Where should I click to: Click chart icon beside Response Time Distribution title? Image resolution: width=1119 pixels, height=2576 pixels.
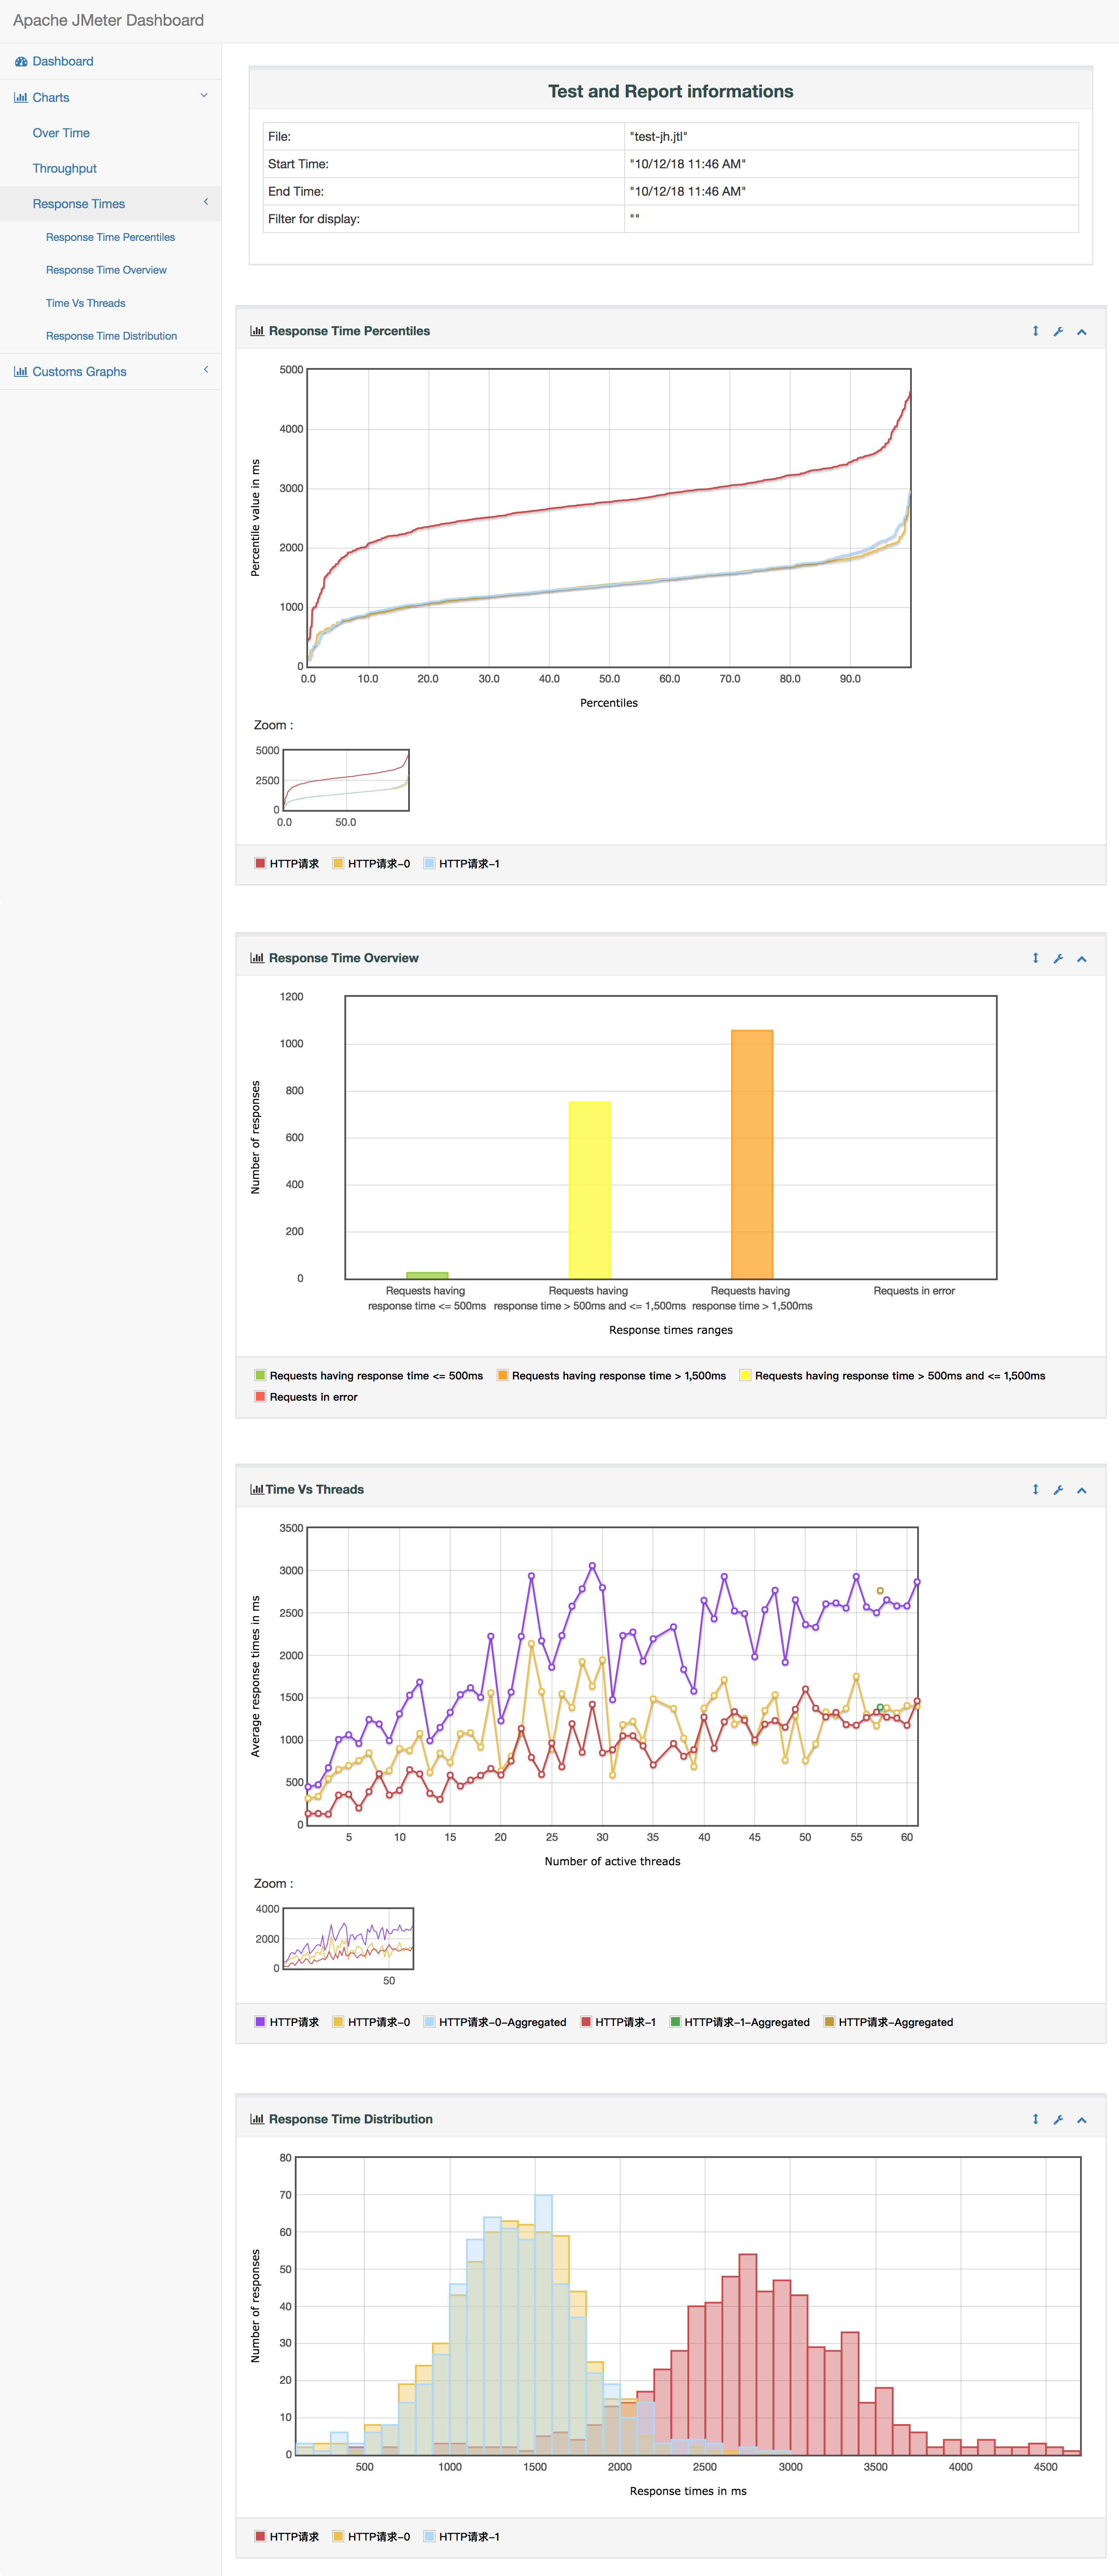pos(257,2119)
